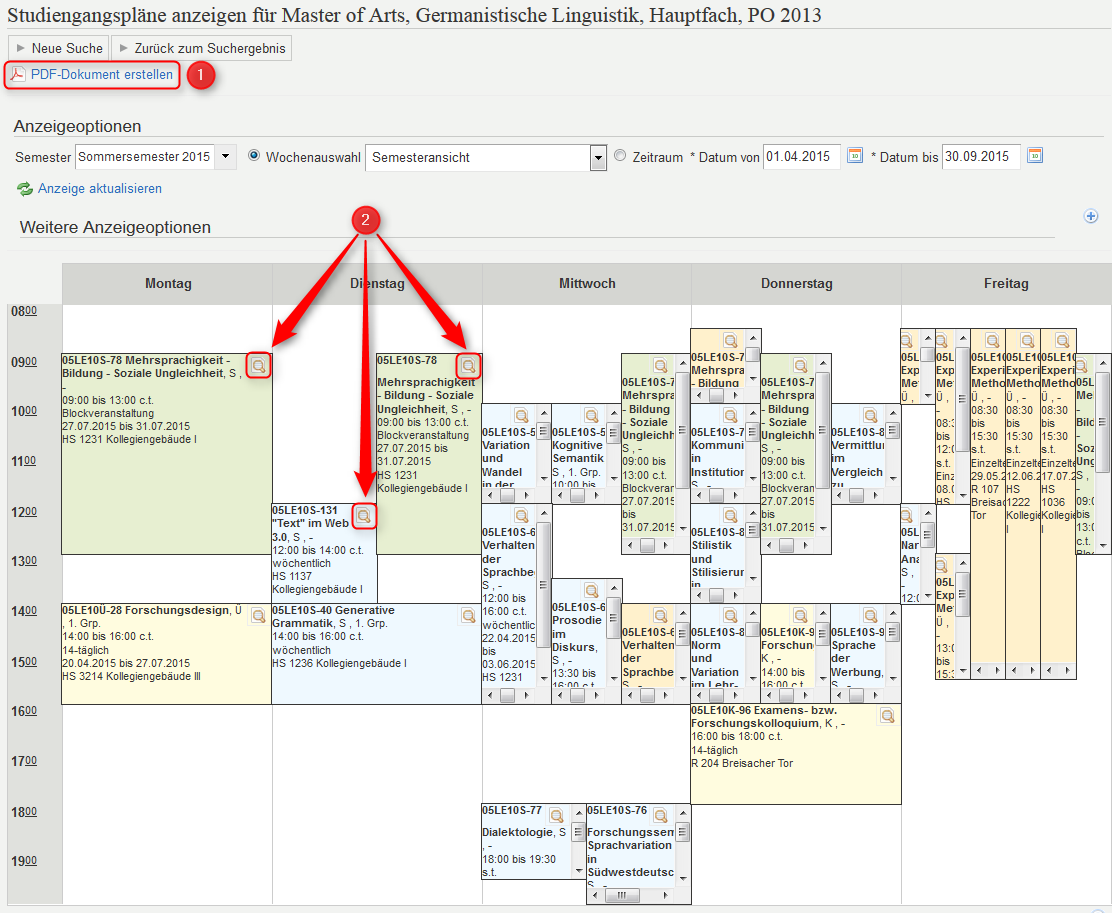Click the Montag column header
Image resolution: width=1112 pixels, height=913 pixels.
coord(168,284)
